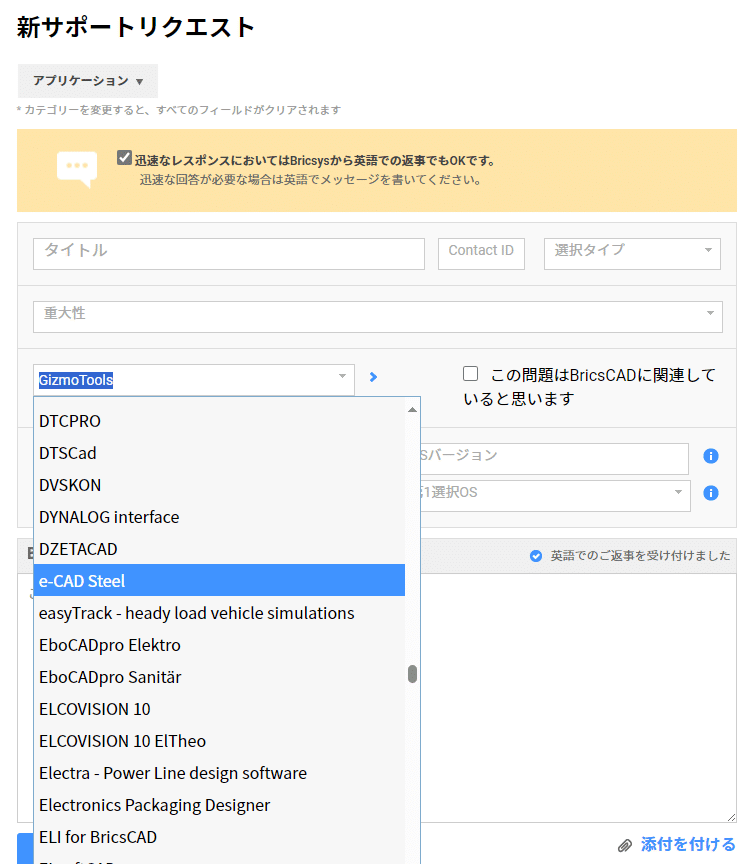Image resolution: width=753 pixels, height=864 pixels.
Task: Click the blue checkmark by 英語でのご返事を受け付けました
Action: tap(535, 556)
